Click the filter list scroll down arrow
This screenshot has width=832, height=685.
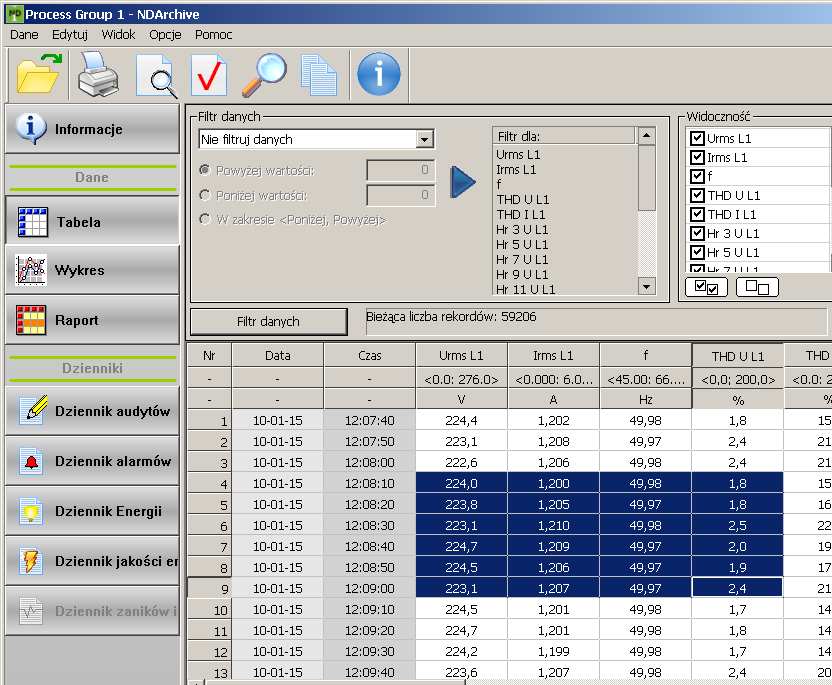pyautogui.click(x=646, y=287)
